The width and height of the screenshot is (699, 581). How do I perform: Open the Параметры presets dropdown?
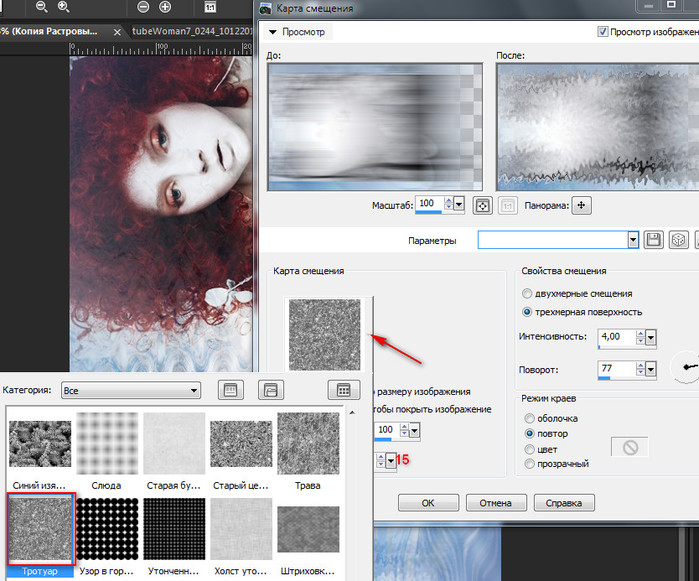click(633, 240)
